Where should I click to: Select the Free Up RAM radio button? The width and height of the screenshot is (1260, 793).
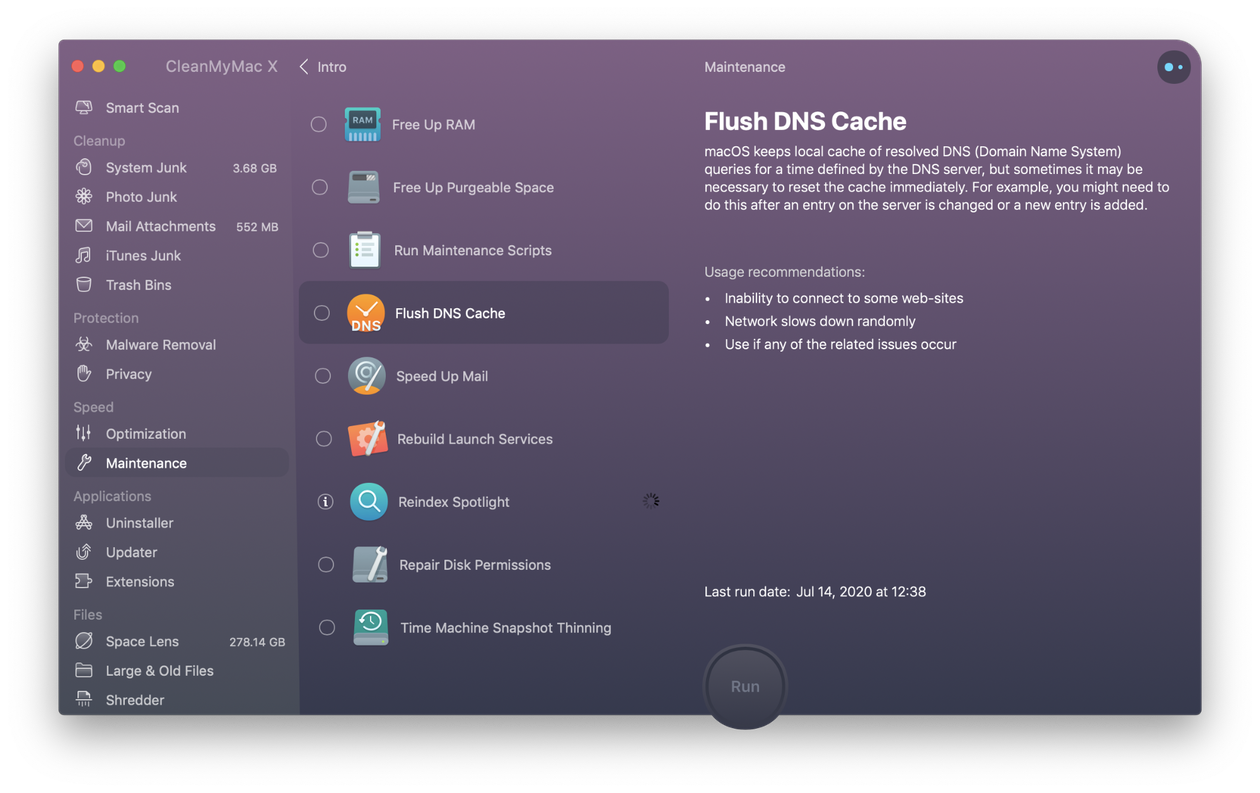[x=318, y=124]
